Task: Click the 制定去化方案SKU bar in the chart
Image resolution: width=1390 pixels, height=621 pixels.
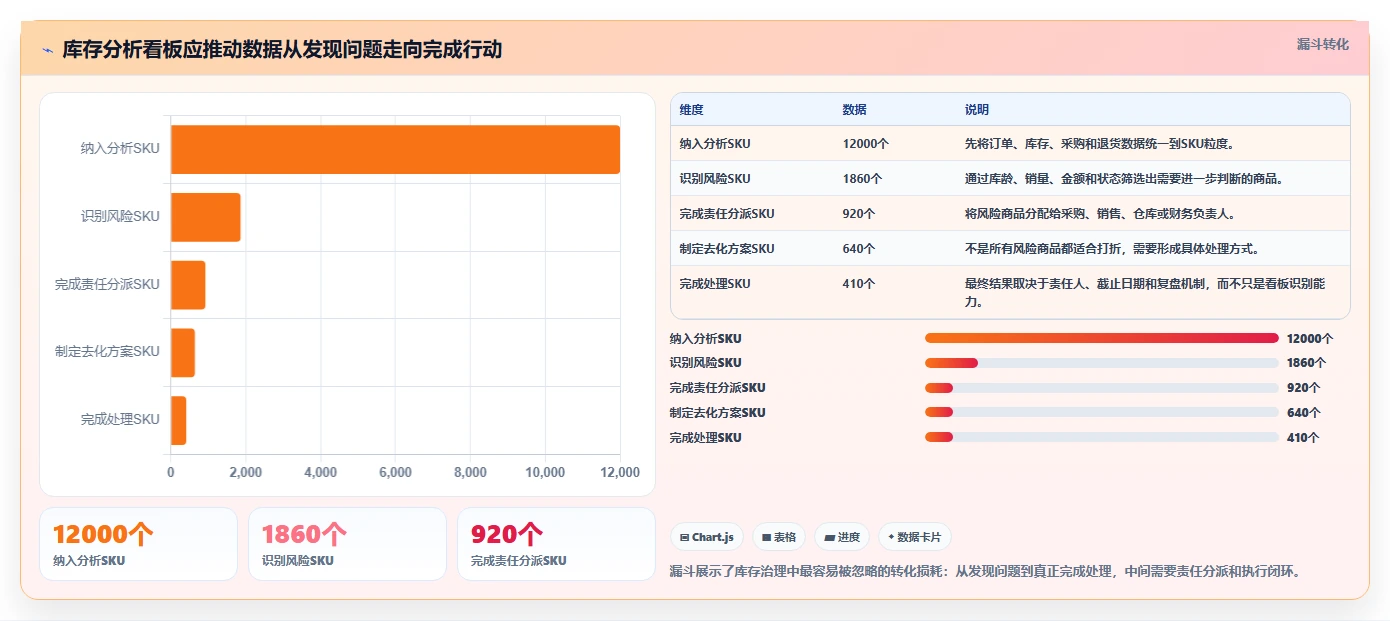Action: [x=183, y=352]
